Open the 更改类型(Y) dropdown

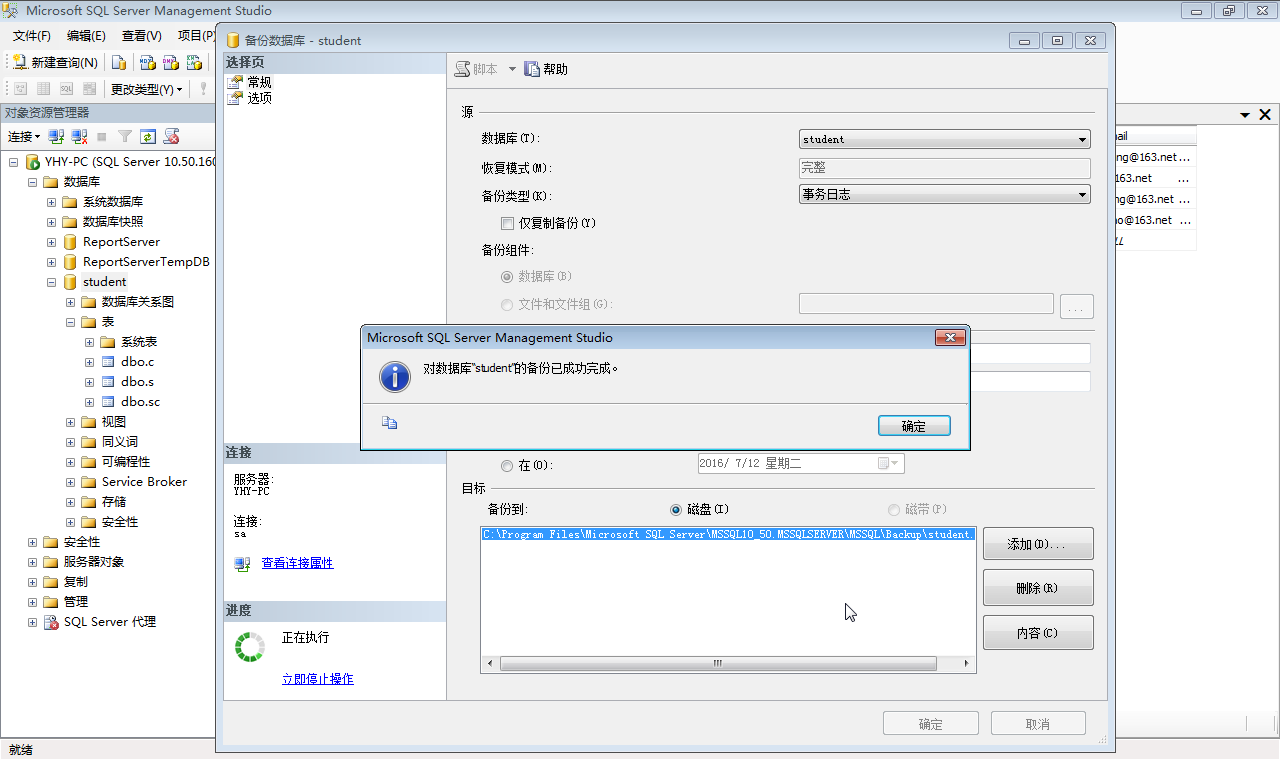point(146,89)
